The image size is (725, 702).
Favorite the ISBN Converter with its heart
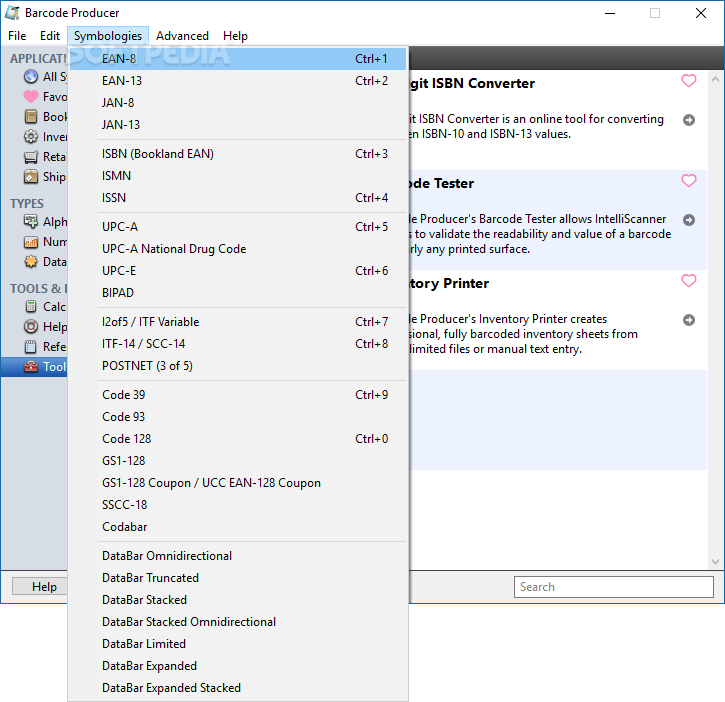[x=688, y=80]
